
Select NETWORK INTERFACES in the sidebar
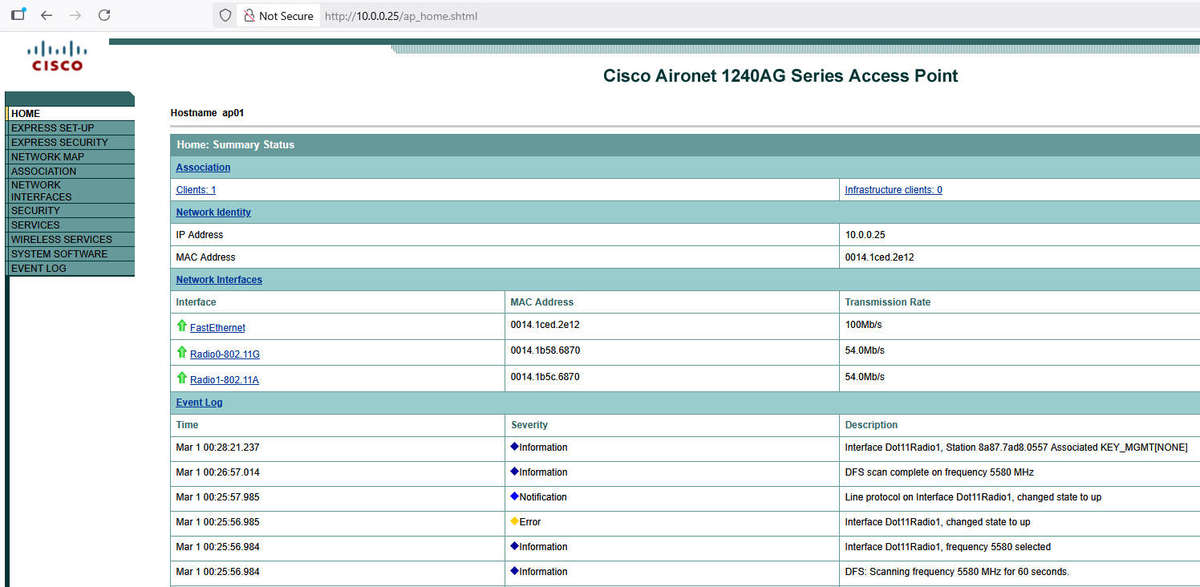click(x=40, y=190)
